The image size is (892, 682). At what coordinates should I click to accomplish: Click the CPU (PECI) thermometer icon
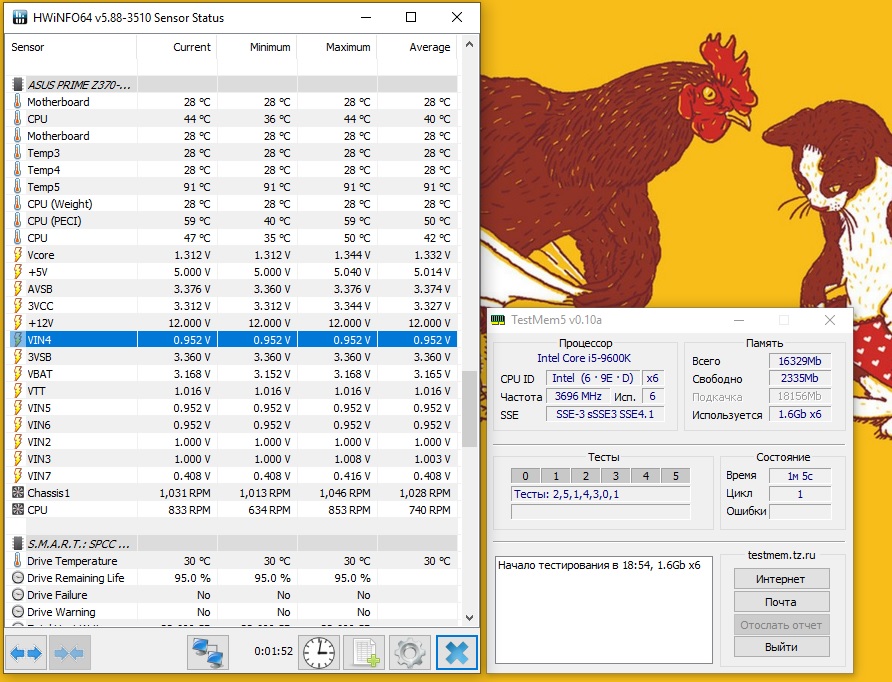point(18,221)
